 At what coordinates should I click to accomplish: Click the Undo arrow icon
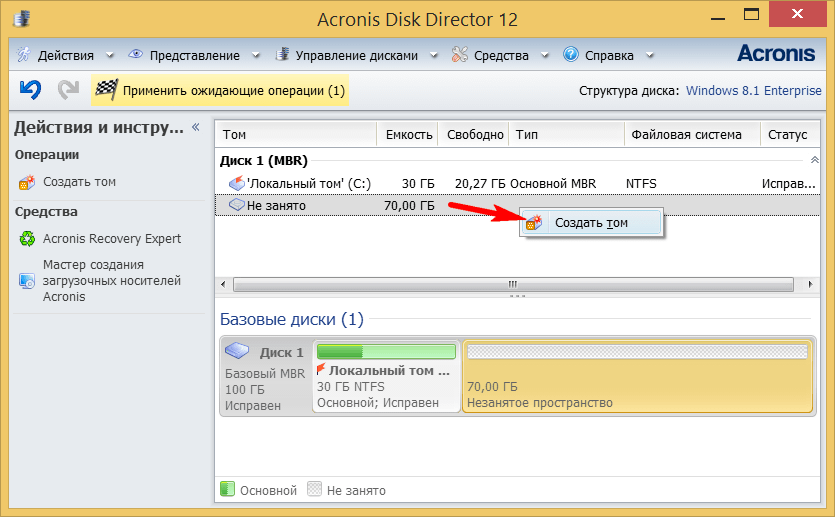click(30, 90)
